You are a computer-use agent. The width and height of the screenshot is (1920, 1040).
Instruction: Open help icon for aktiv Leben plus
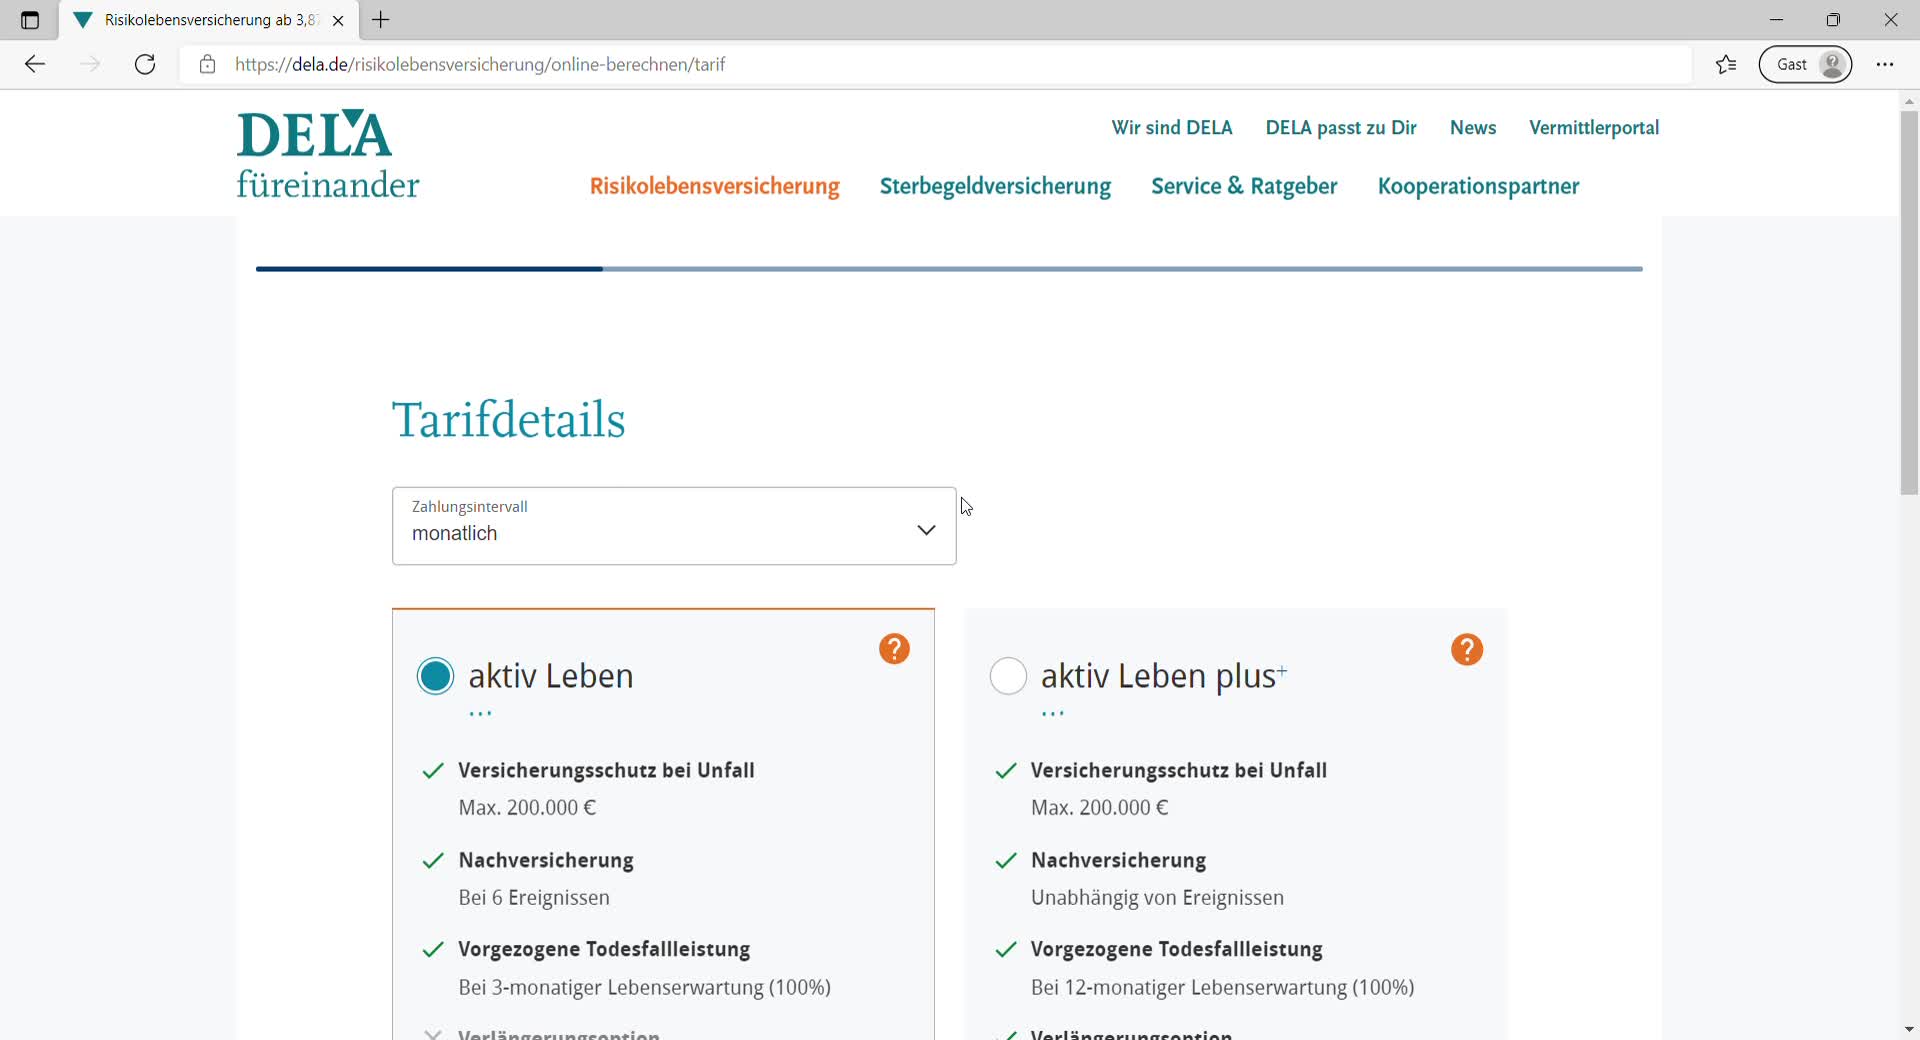pos(1466,650)
